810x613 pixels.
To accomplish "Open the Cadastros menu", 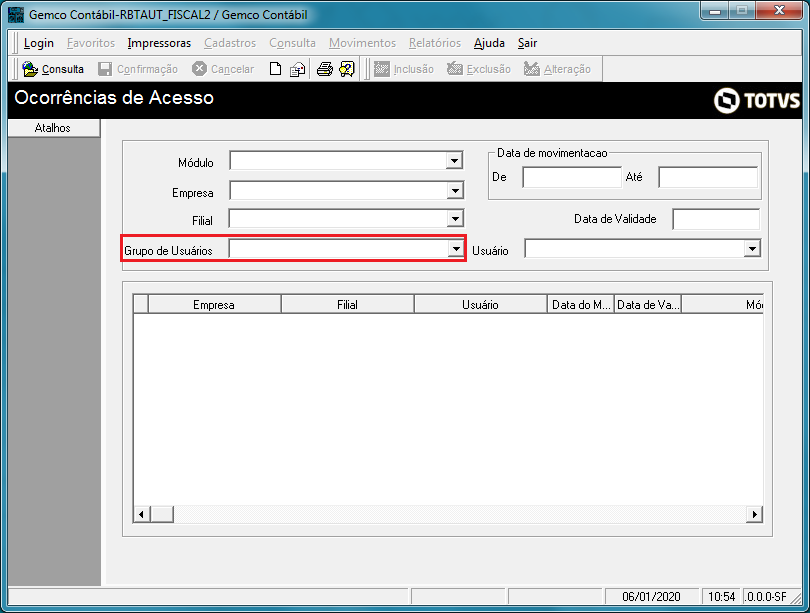I will coord(230,43).
